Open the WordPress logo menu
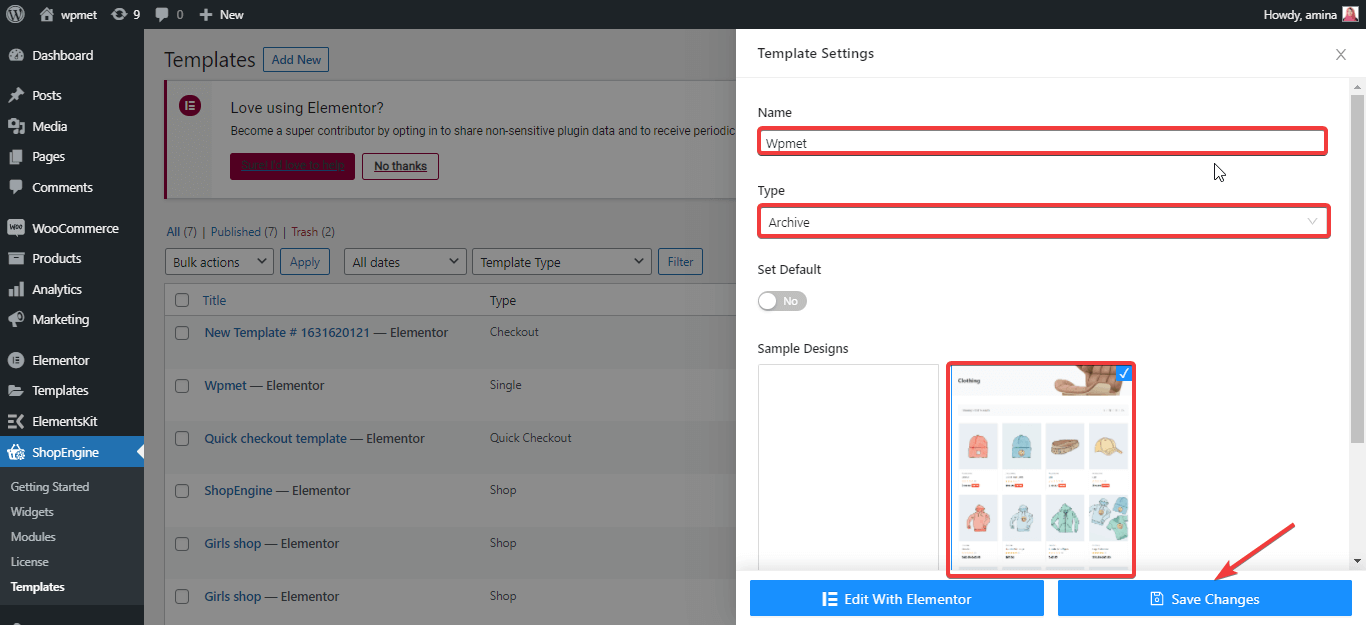 tap(15, 14)
